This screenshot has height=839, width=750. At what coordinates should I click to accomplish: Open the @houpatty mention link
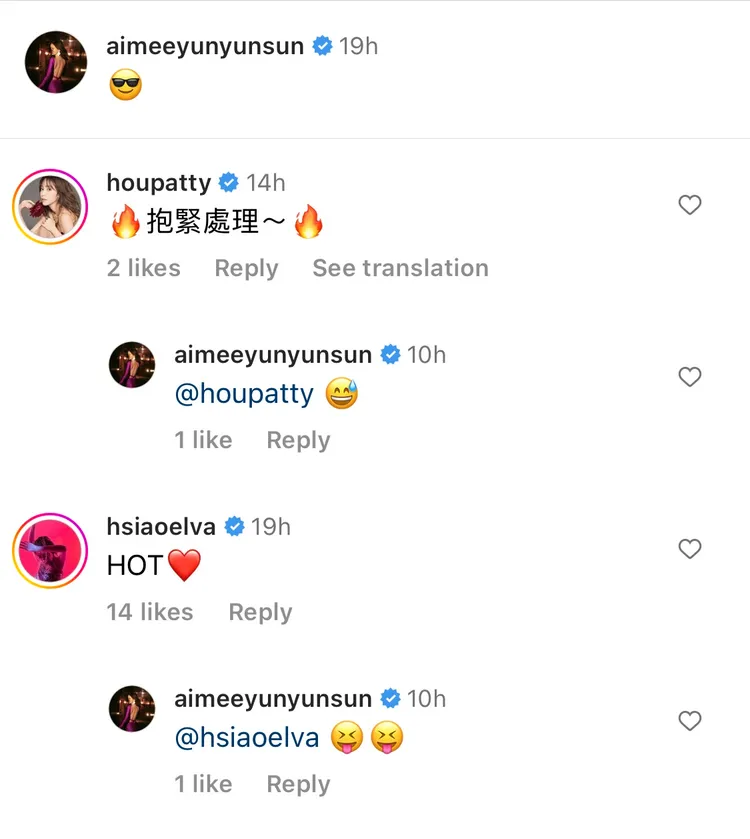(244, 395)
